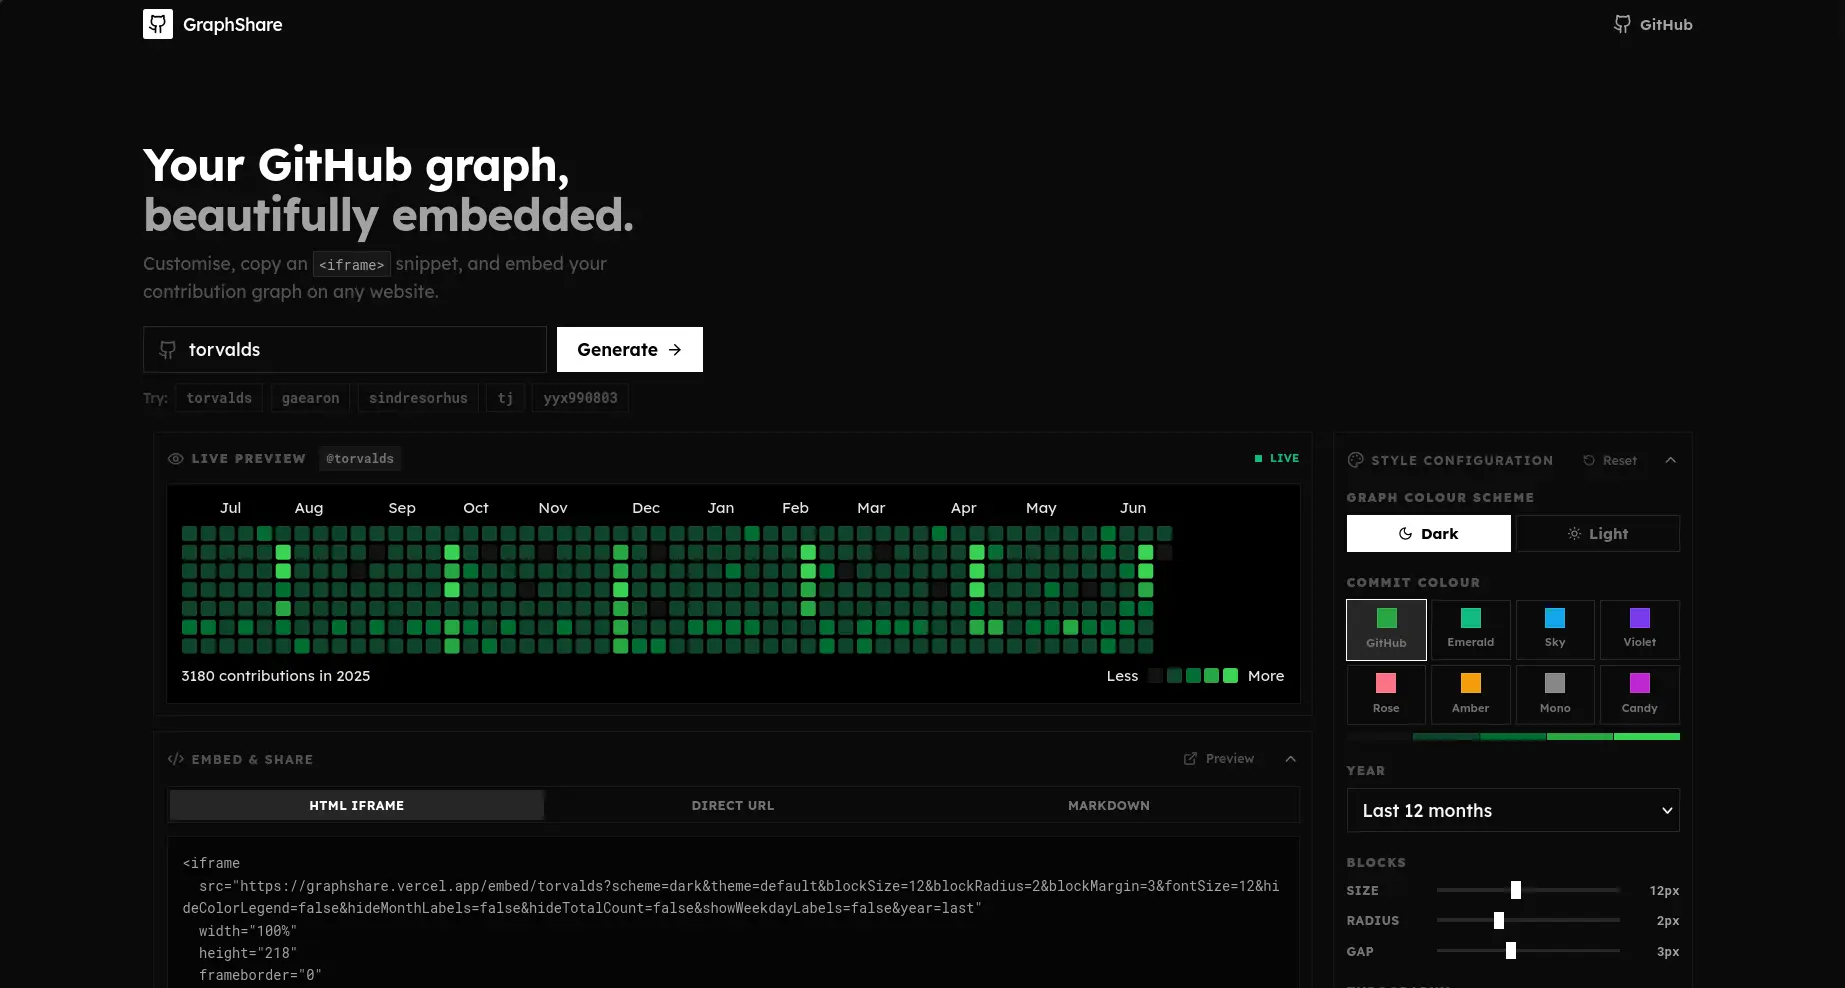This screenshot has width=1845, height=988.
Task: Select the Dark colour scheme
Action: 1429,533
